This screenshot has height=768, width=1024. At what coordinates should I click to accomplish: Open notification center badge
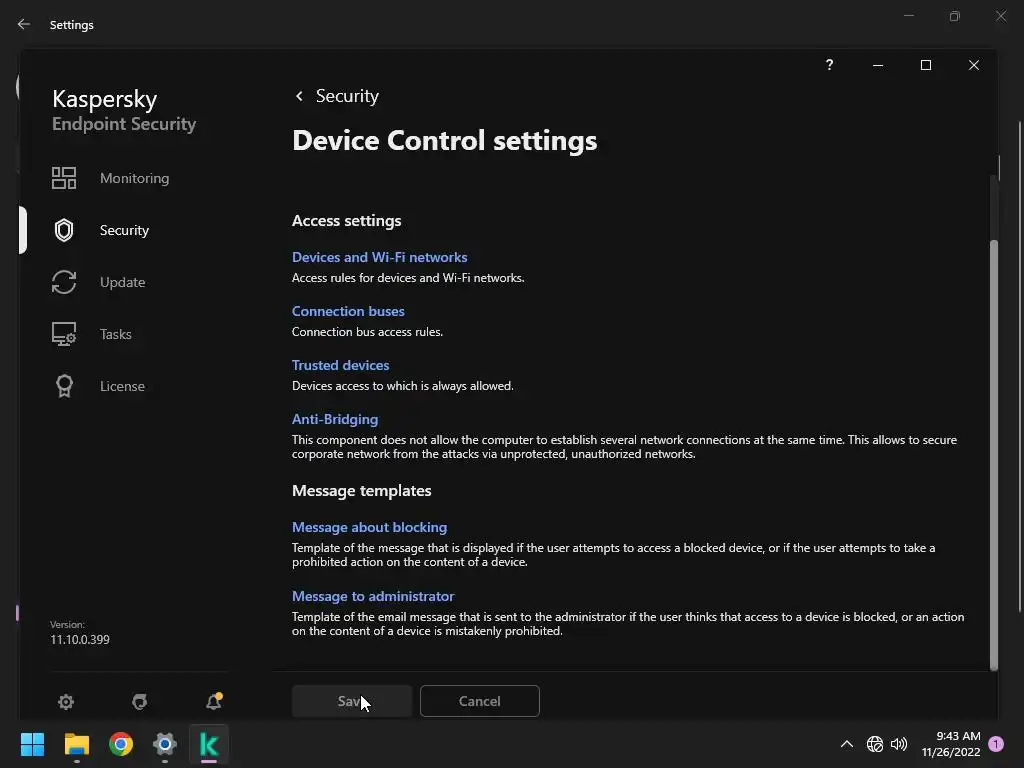(x=996, y=744)
